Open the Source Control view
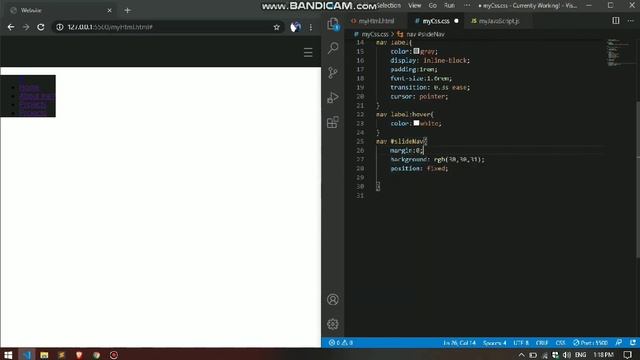640x360 pixels. pyautogui.click(x=333, y=73)
